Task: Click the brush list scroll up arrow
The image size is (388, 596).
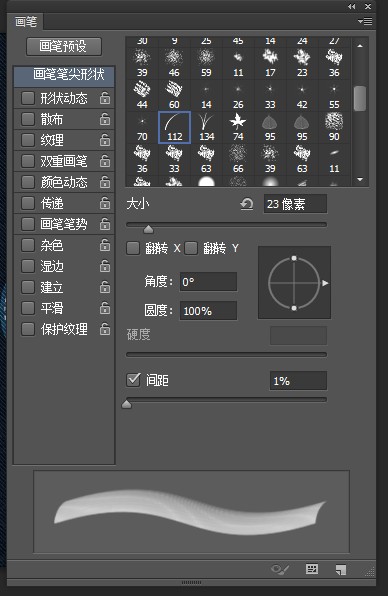Action: click(x=360, y=46)
